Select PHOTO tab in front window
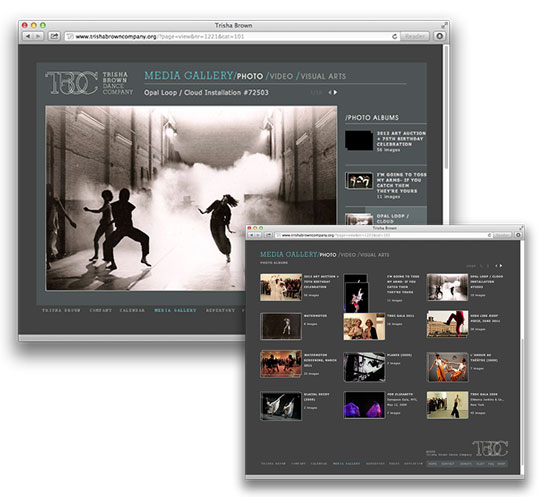This screenshot has height=497, width=540. coord(328,255)
